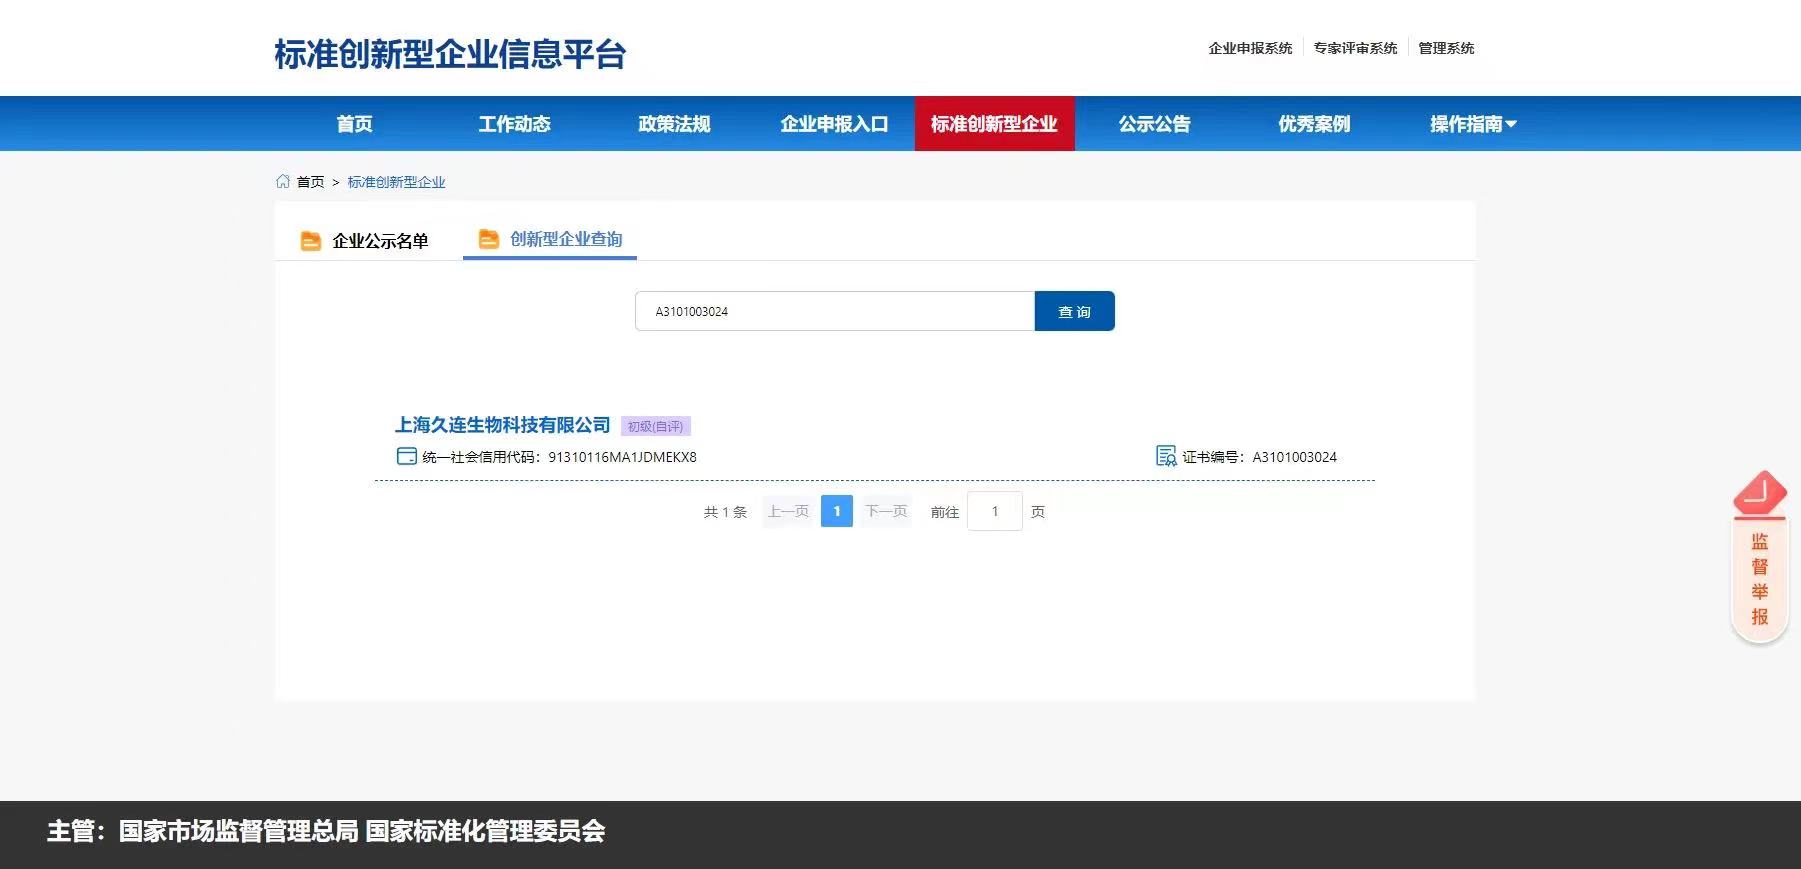Click the home icon in breadcrumb

point(283,181)
